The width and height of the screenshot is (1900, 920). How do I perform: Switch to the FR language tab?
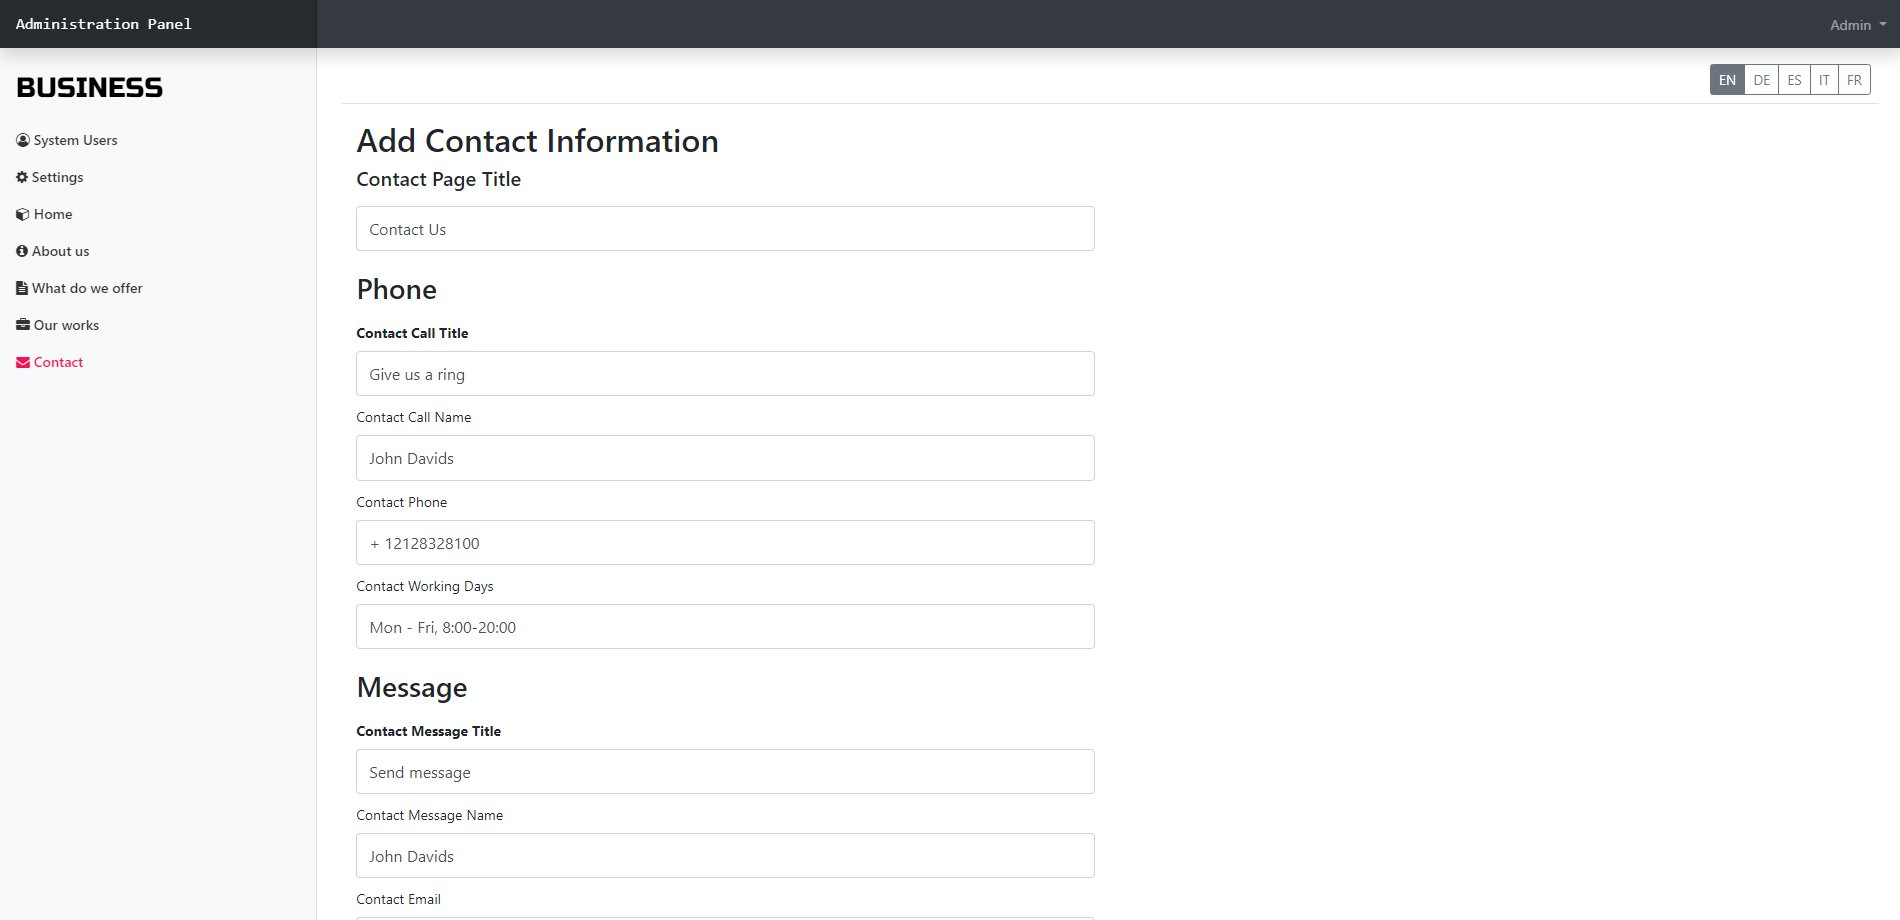tap(1854, 80)
